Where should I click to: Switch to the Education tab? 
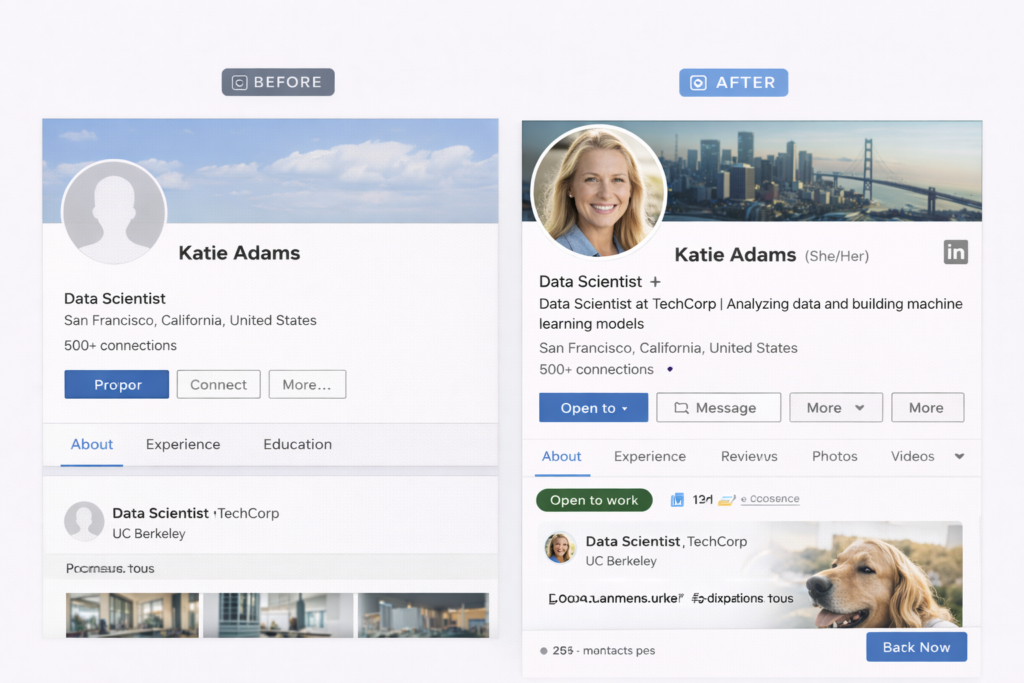[x=297, y=444]
